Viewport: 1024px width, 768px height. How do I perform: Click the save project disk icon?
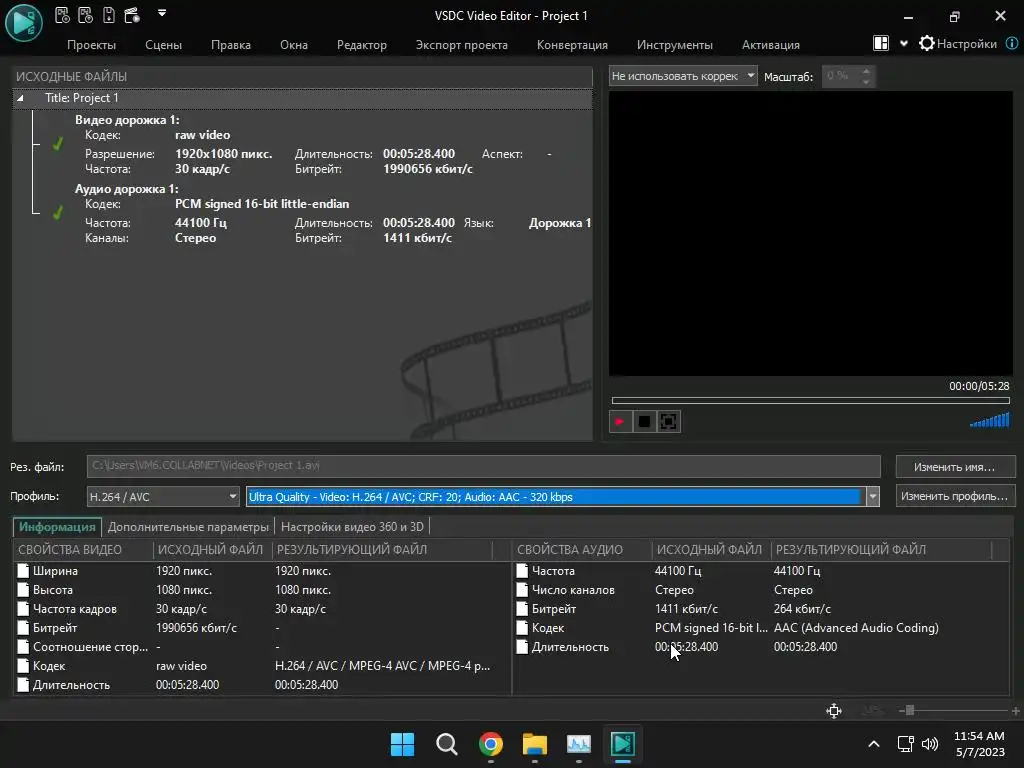pyautogui.click(x=109, y=14)
